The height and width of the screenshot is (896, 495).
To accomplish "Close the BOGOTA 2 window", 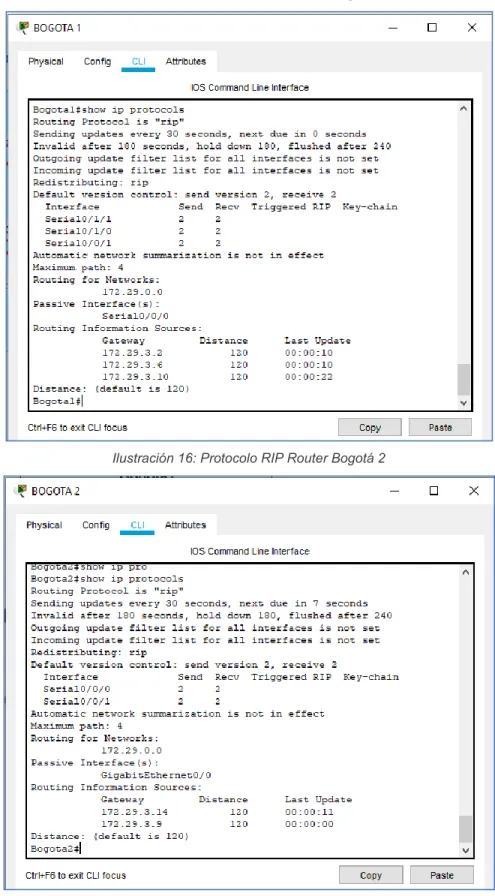I will (473, 491).
